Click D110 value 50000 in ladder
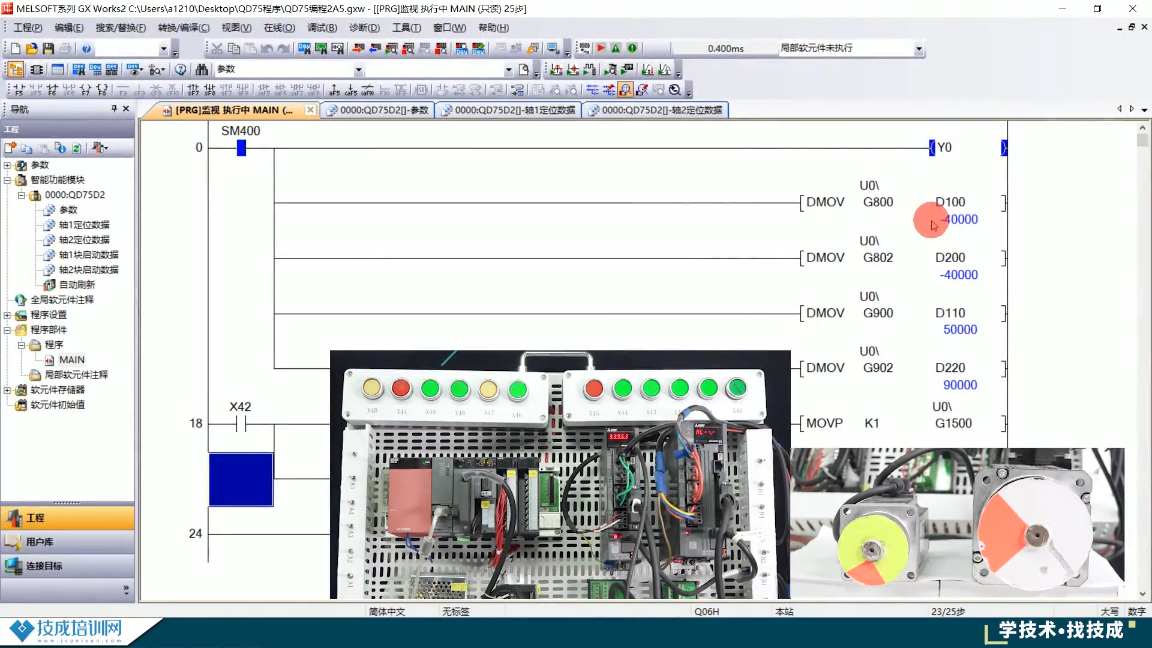1152x648 pixels. (960, 330)
